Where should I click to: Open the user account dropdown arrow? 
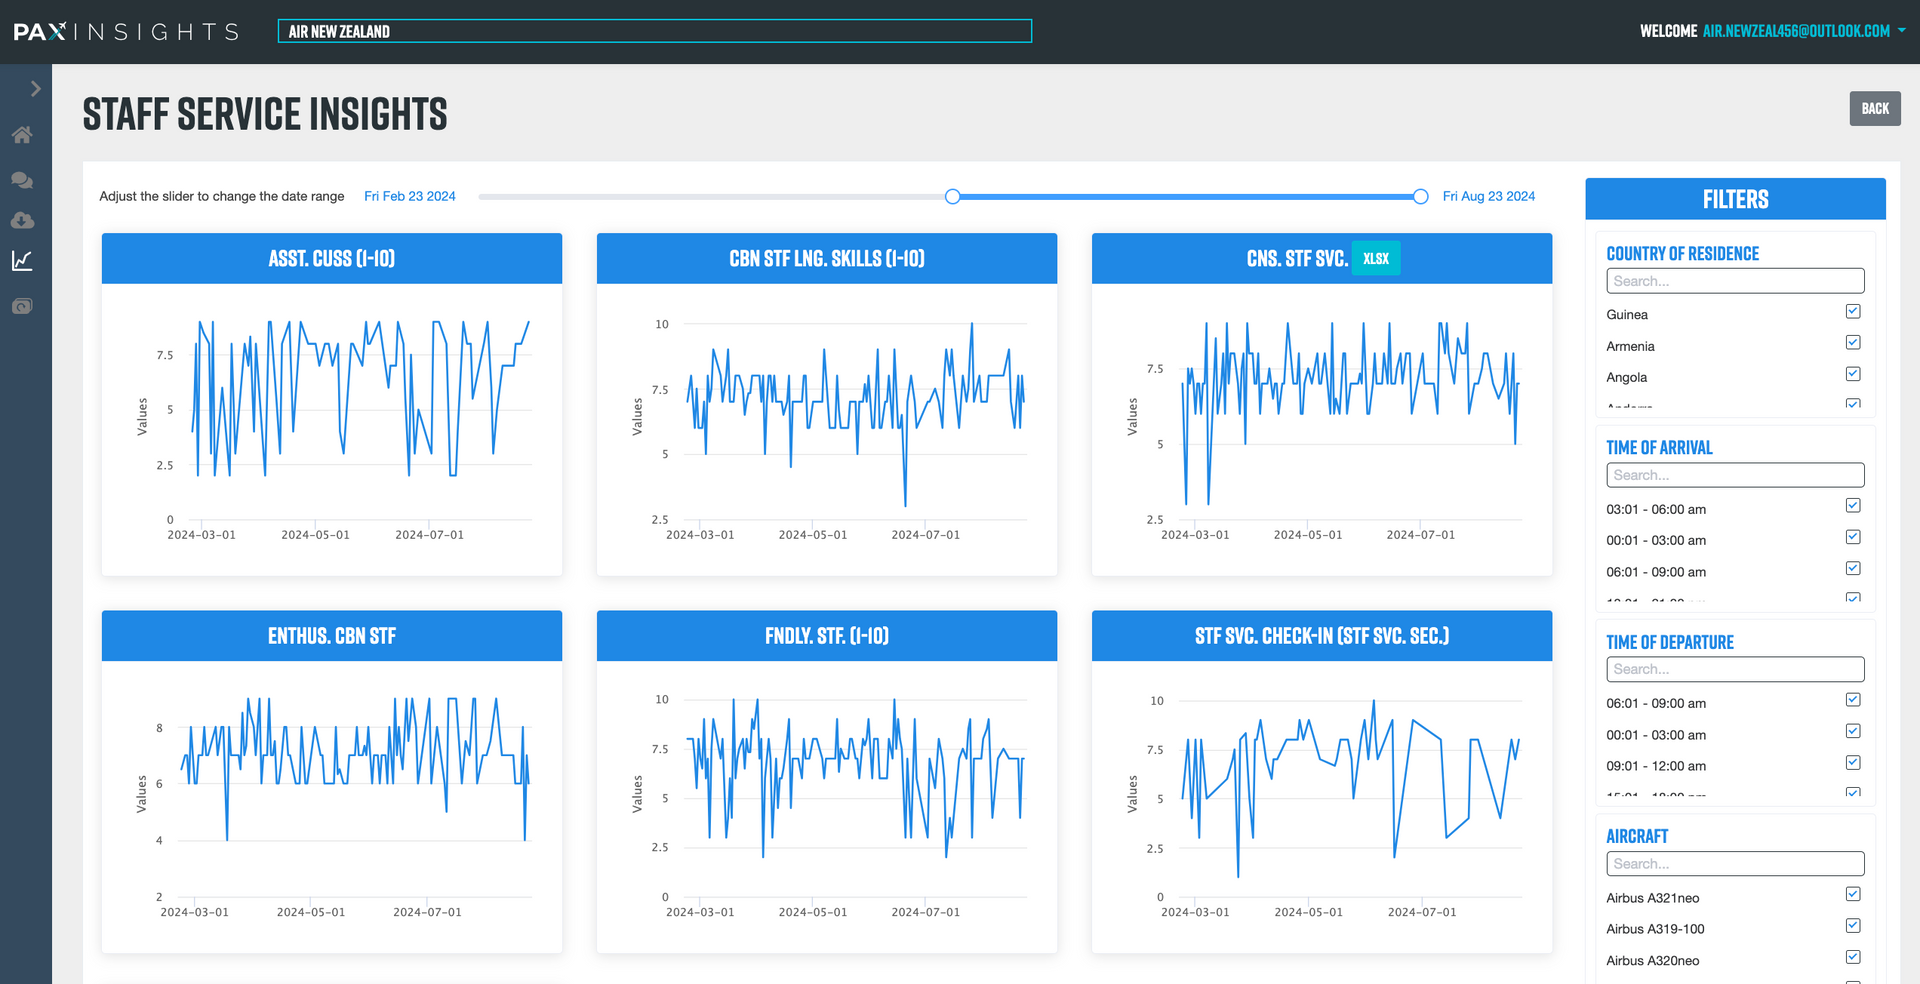point(1901,31)
